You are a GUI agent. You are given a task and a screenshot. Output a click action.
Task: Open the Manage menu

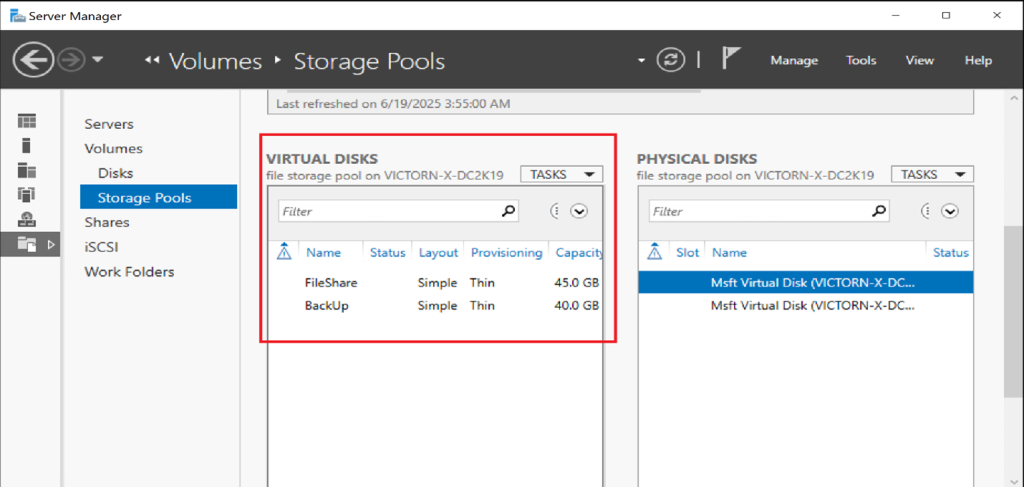click(x=794, y=61)
